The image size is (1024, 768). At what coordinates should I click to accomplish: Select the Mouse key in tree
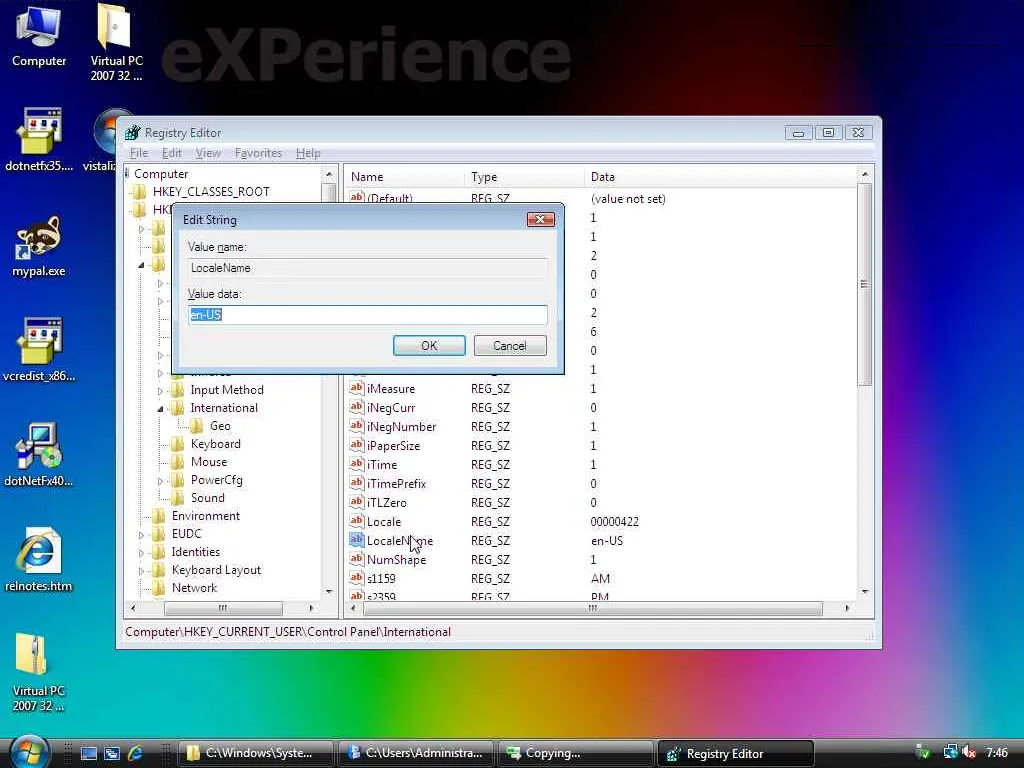209,462
